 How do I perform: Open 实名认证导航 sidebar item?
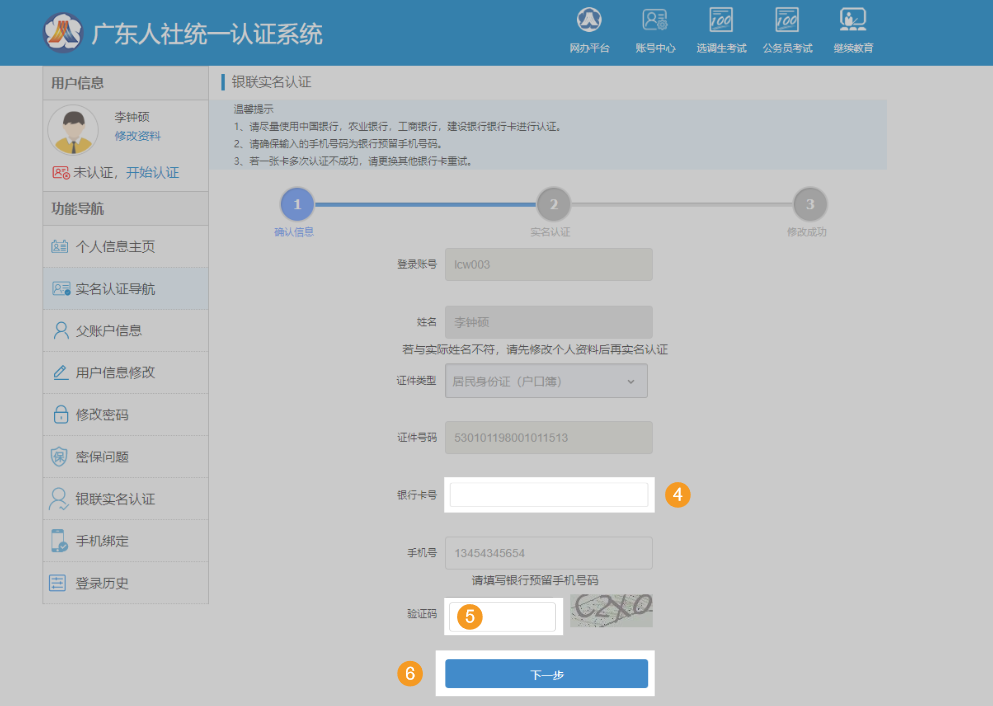pos(115,289)
